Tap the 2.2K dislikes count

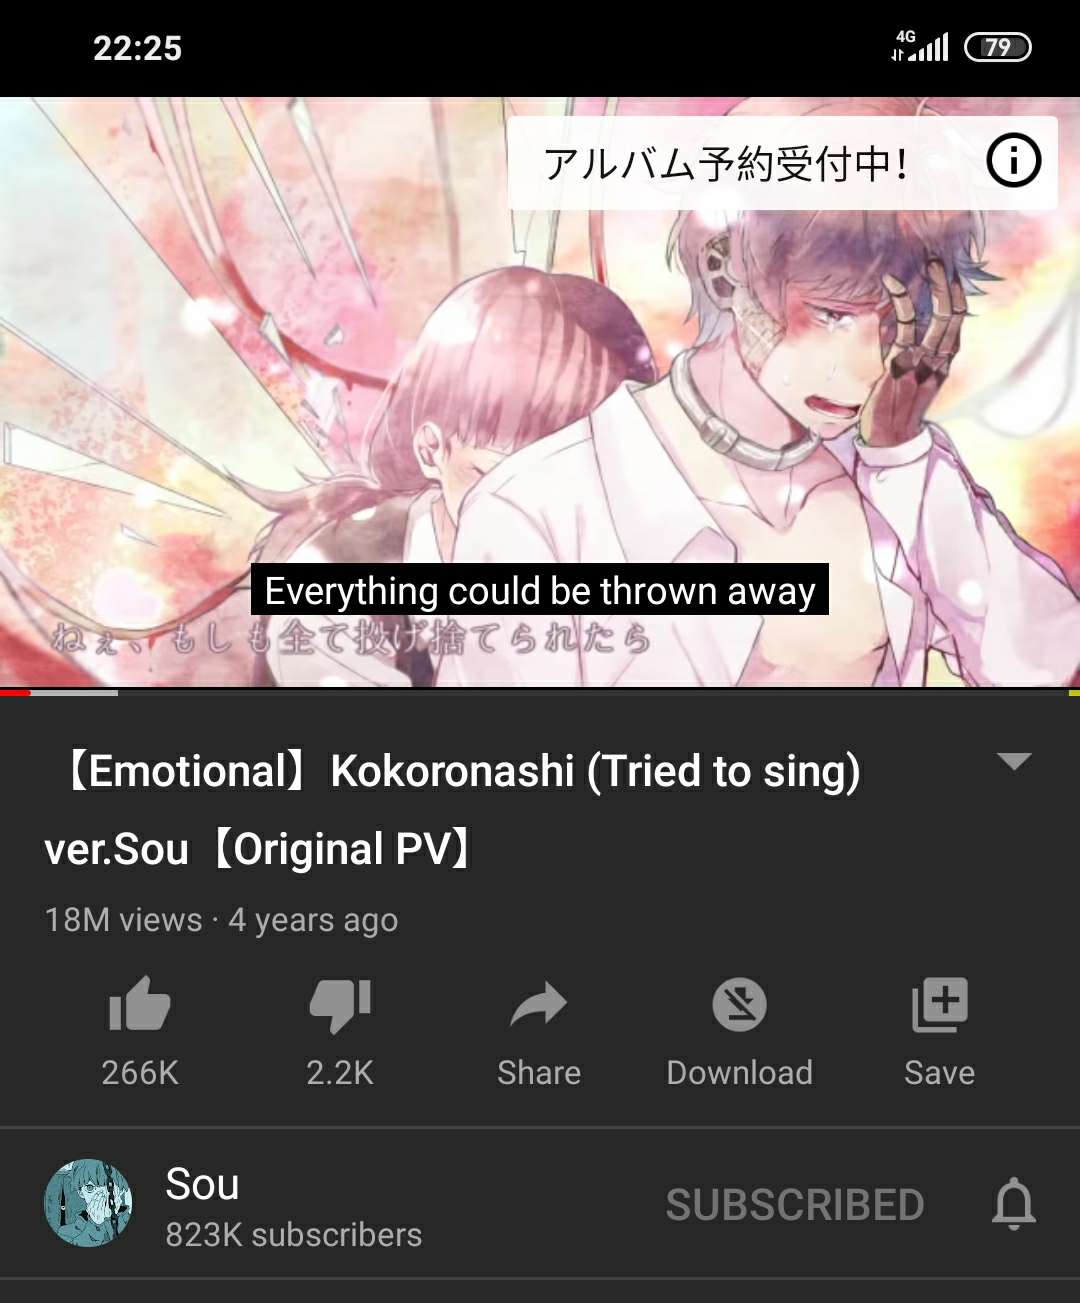tap(340, 1072)
